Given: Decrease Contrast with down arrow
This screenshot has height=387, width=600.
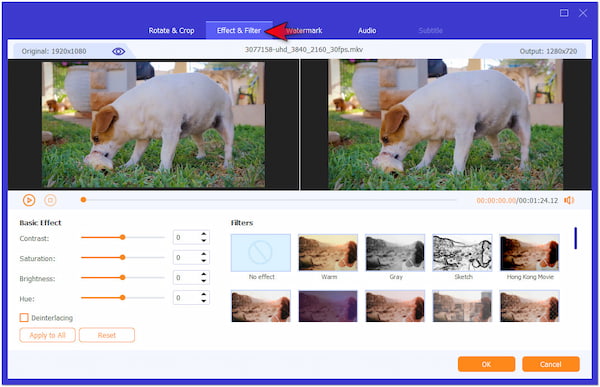Looking at the screenshot, I should click(x=204, y=241).
